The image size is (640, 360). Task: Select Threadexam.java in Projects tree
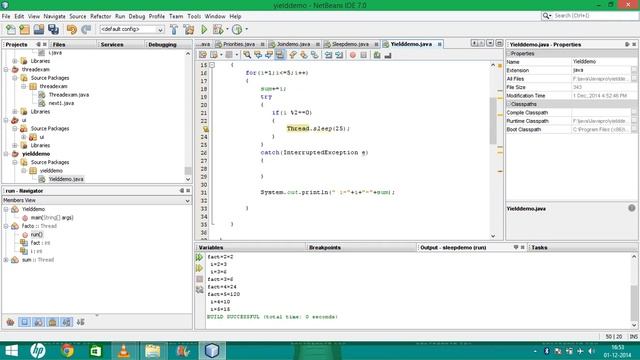click(69, 95)
